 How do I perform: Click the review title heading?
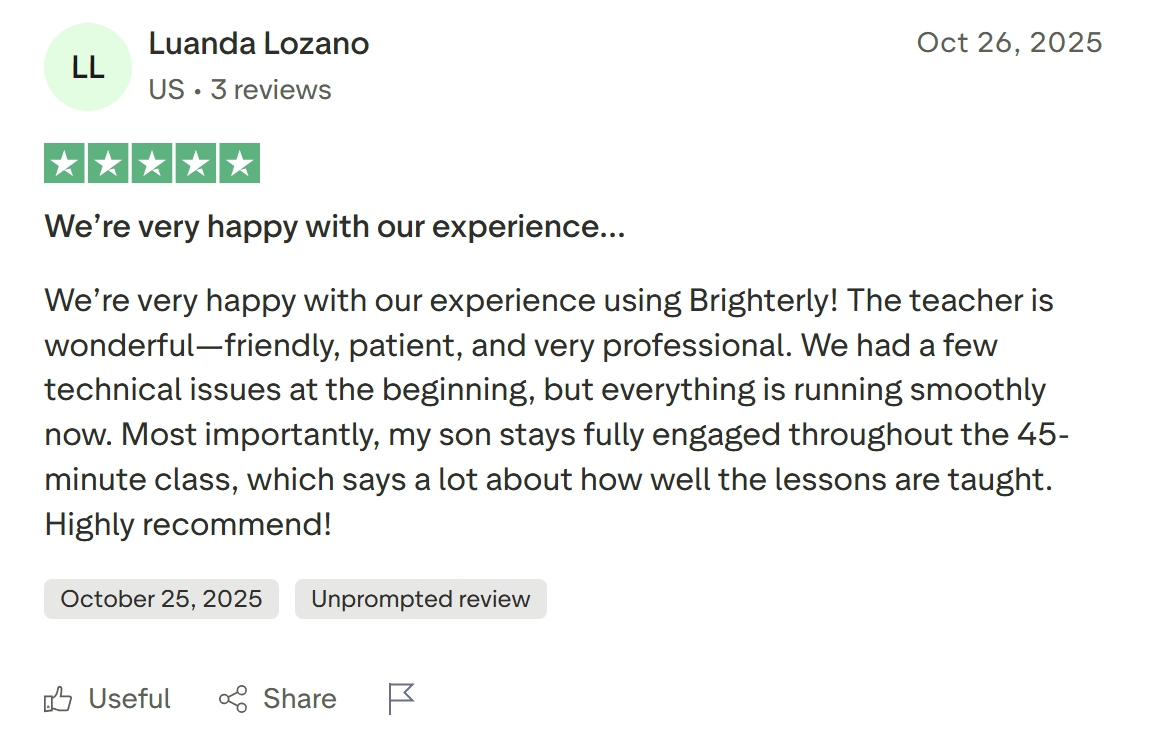334,226
